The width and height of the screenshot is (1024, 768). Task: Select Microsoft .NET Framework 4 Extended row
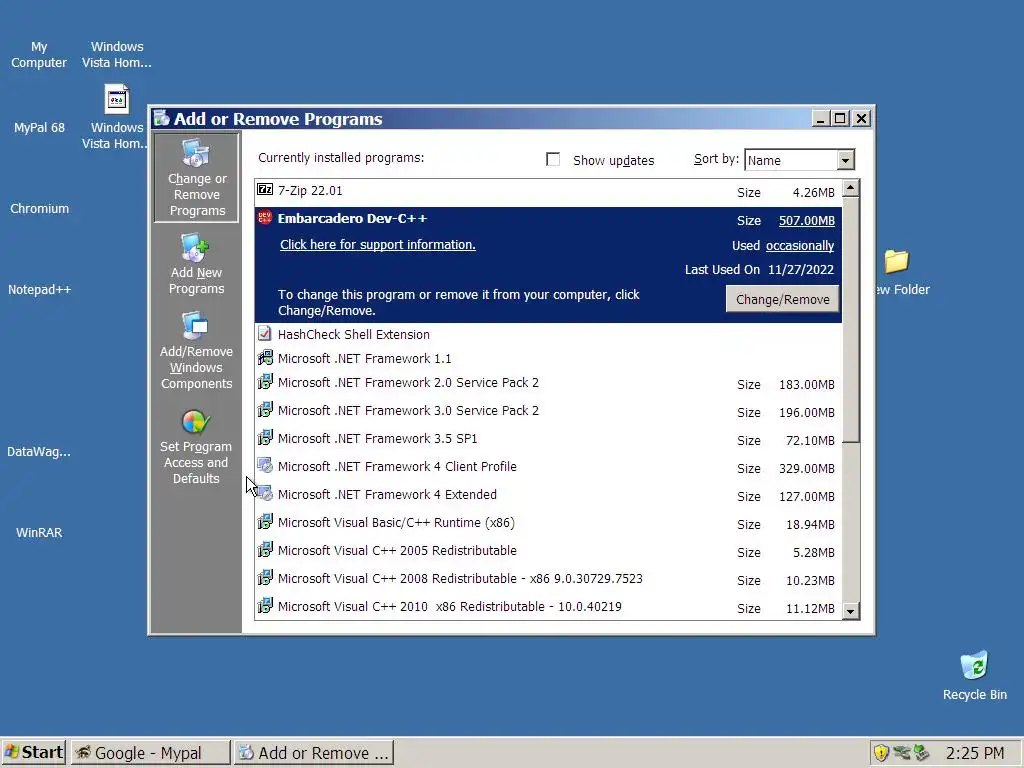548,495
